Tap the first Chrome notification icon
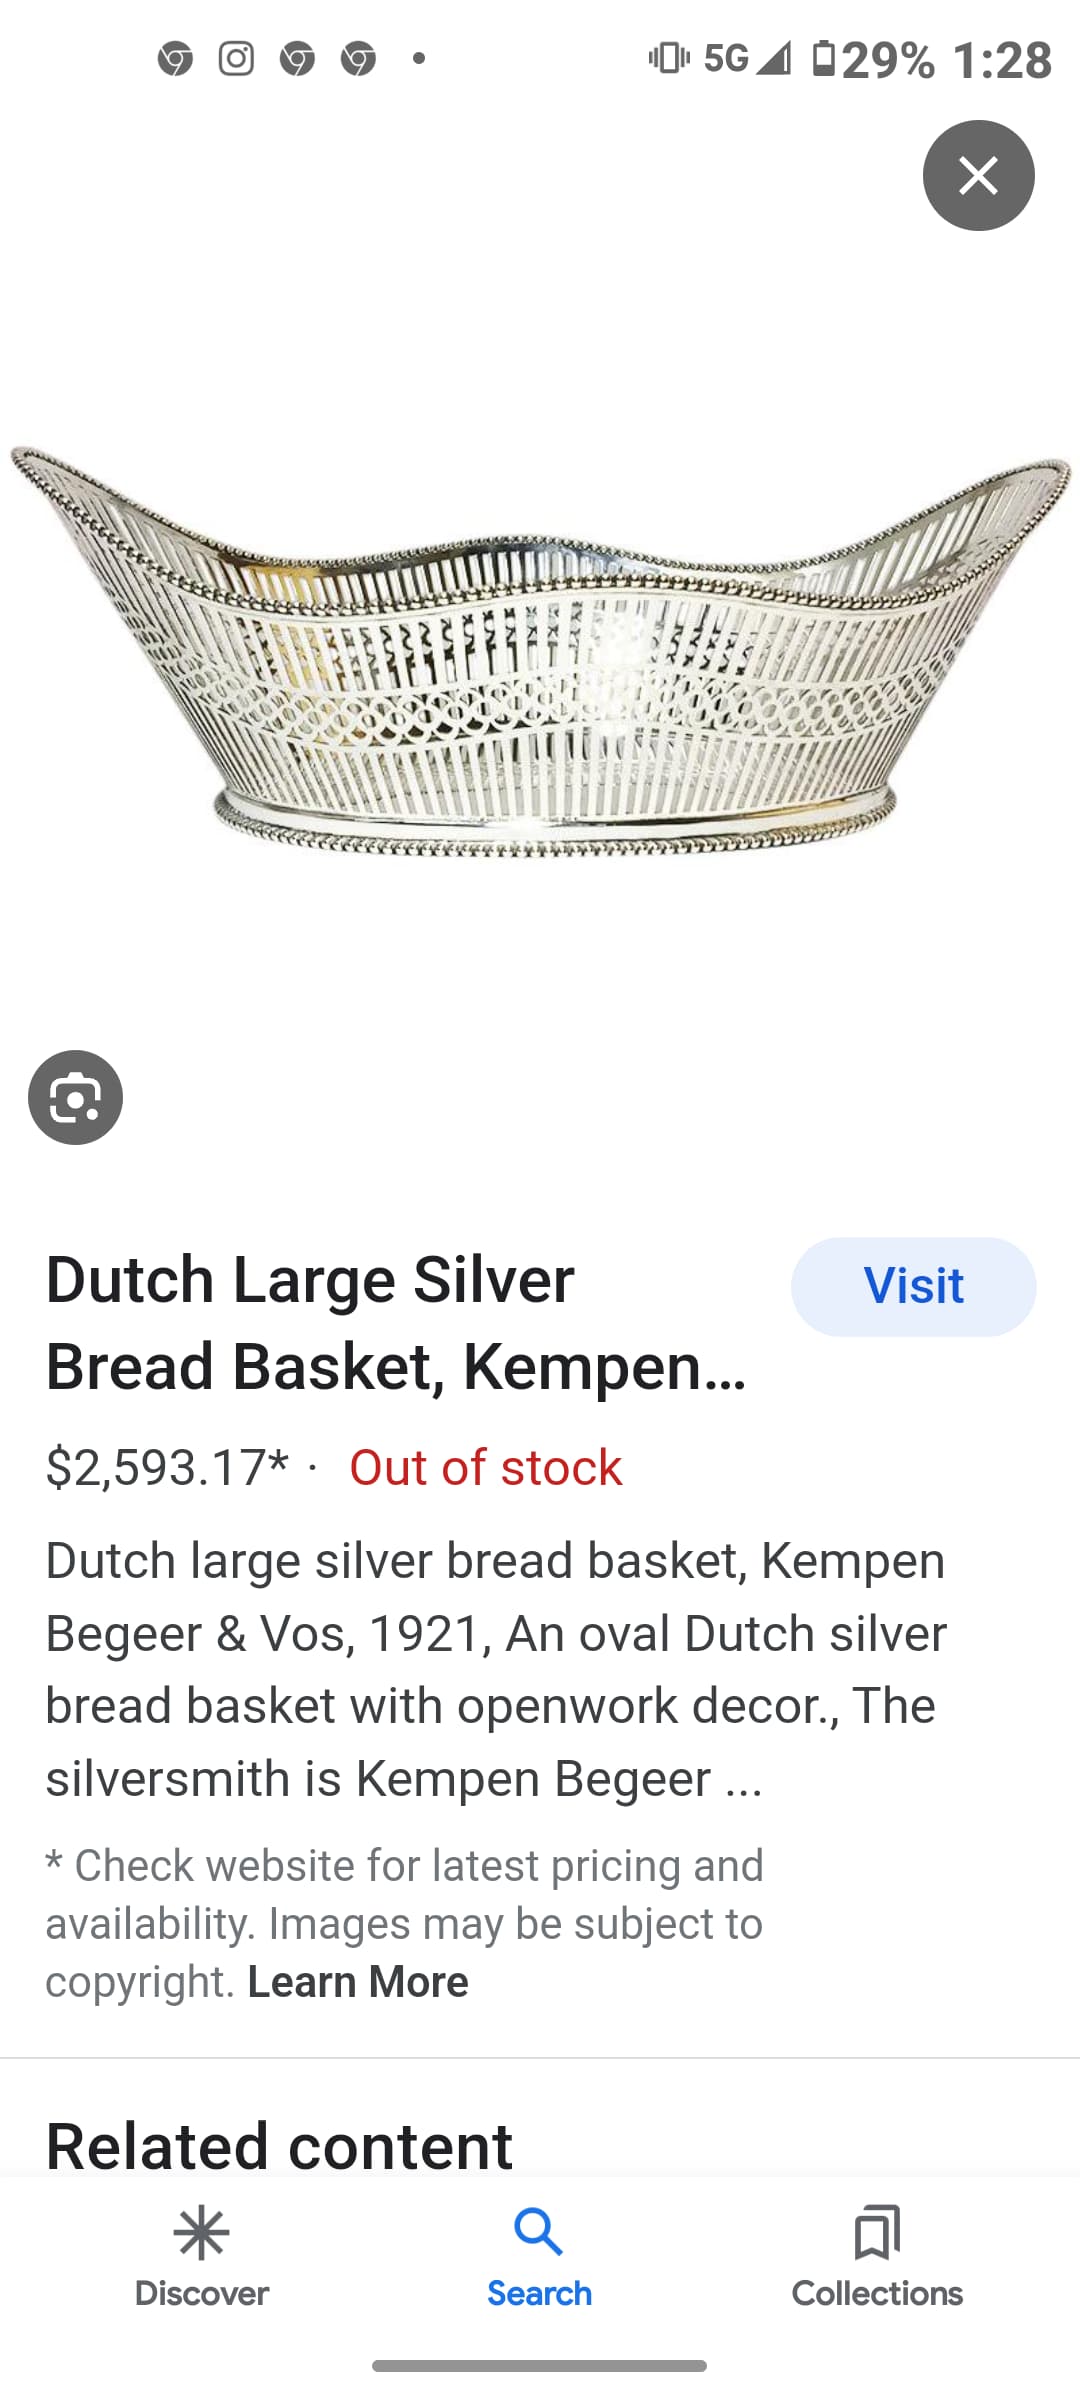 [175, 59]
